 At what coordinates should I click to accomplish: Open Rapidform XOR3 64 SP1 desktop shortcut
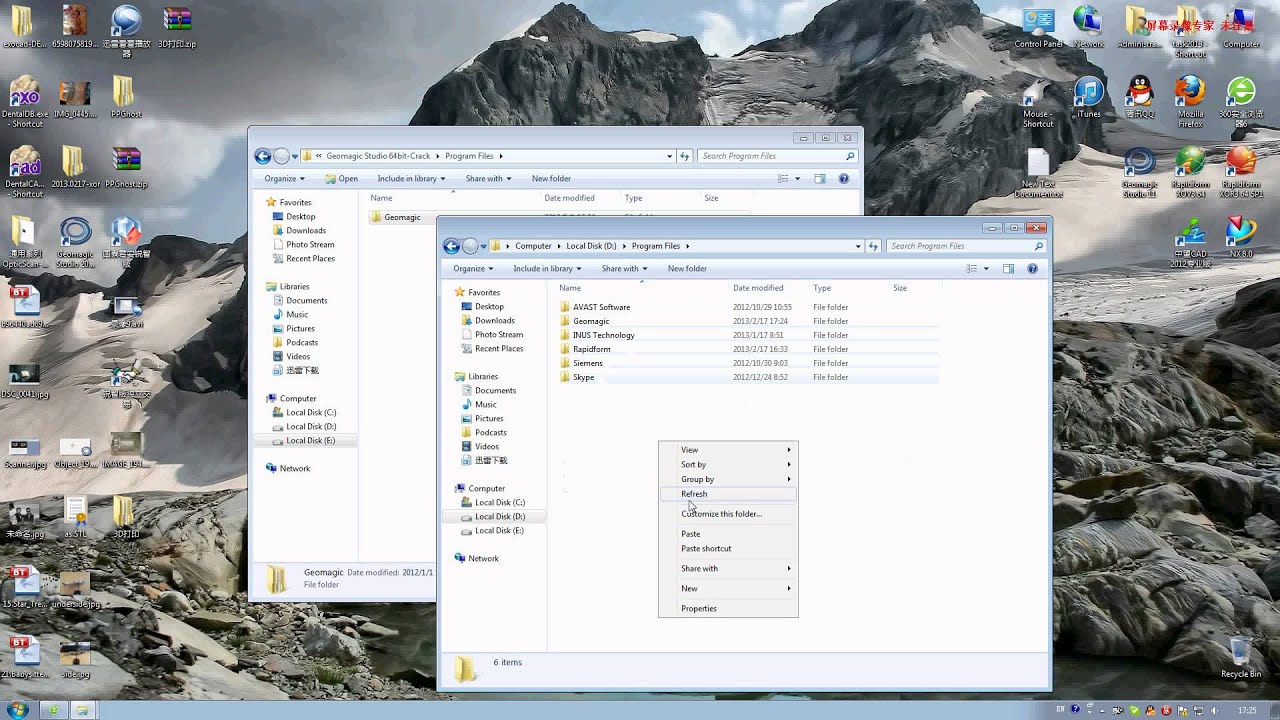1241,172
